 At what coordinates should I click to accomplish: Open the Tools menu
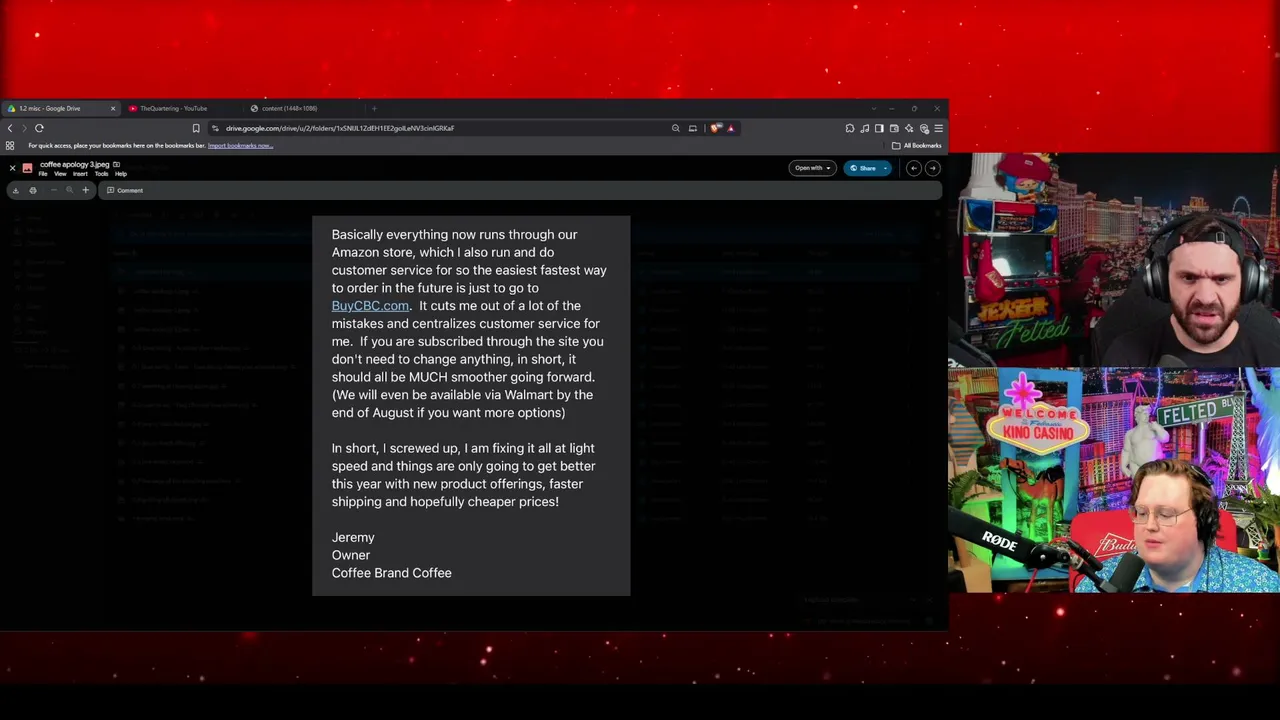click(x=101, y=174)
